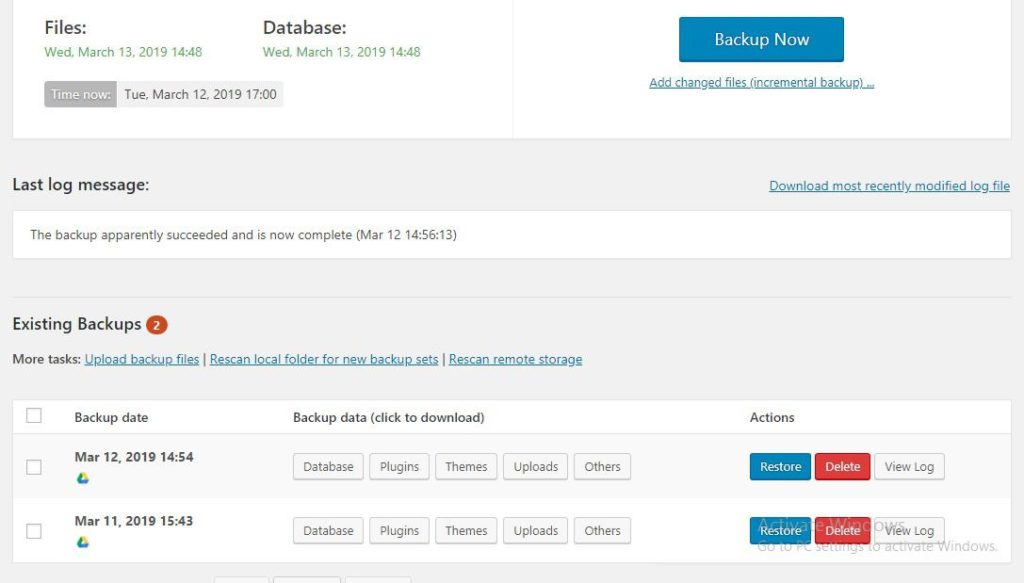1024x583 pixels.
Task: Delete the Mar 12, 2019 backup
Action: click(x=842, y=467)
